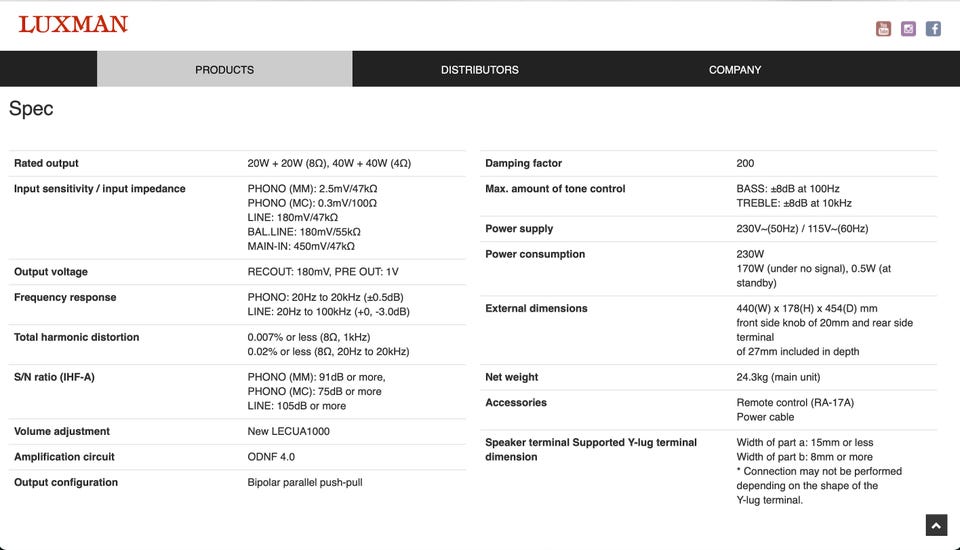The width and height of the screenshot is (960, 550).
Task: Click the Output configuration label
Action: tap(66, 483)
